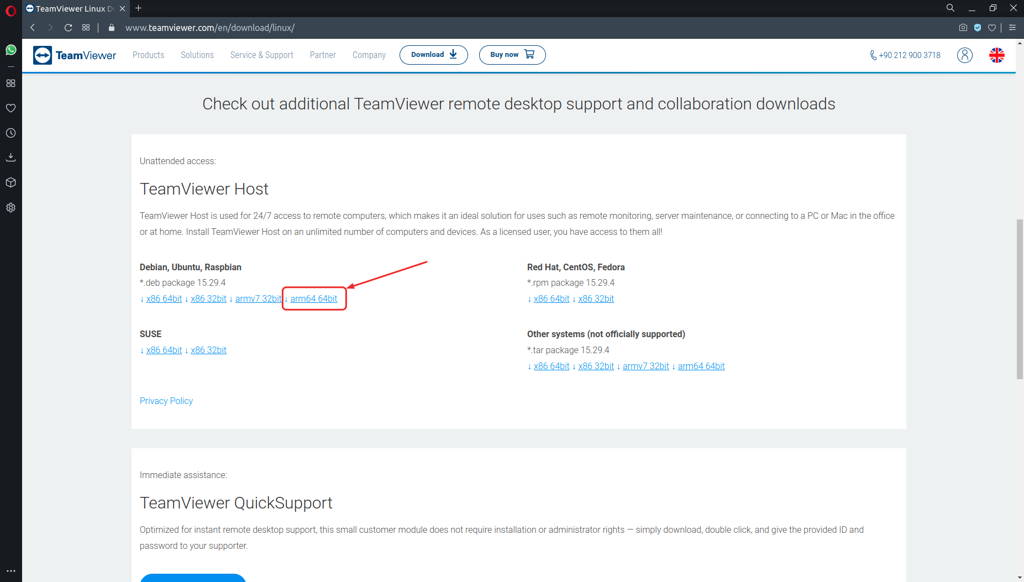The image size is (1024, 582).
Task: Open the tab search magnifier icon
Action: pyautogui.click(x=950, y=8)
